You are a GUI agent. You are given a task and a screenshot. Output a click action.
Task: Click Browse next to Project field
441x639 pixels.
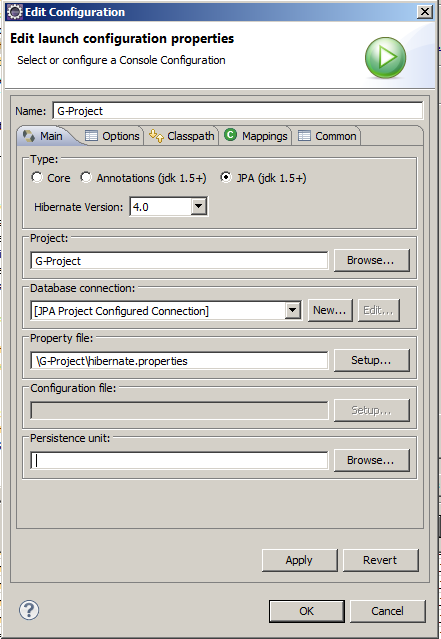tap(371, 260)
